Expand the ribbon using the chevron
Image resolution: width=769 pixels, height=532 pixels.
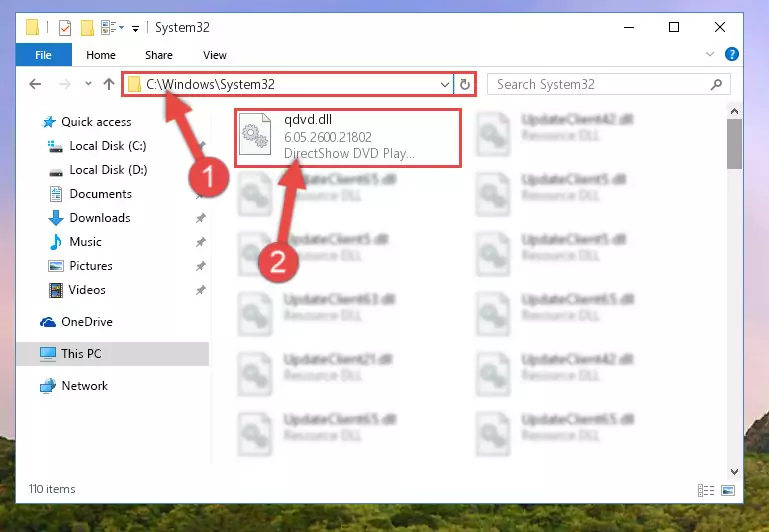tap(710, 54)
